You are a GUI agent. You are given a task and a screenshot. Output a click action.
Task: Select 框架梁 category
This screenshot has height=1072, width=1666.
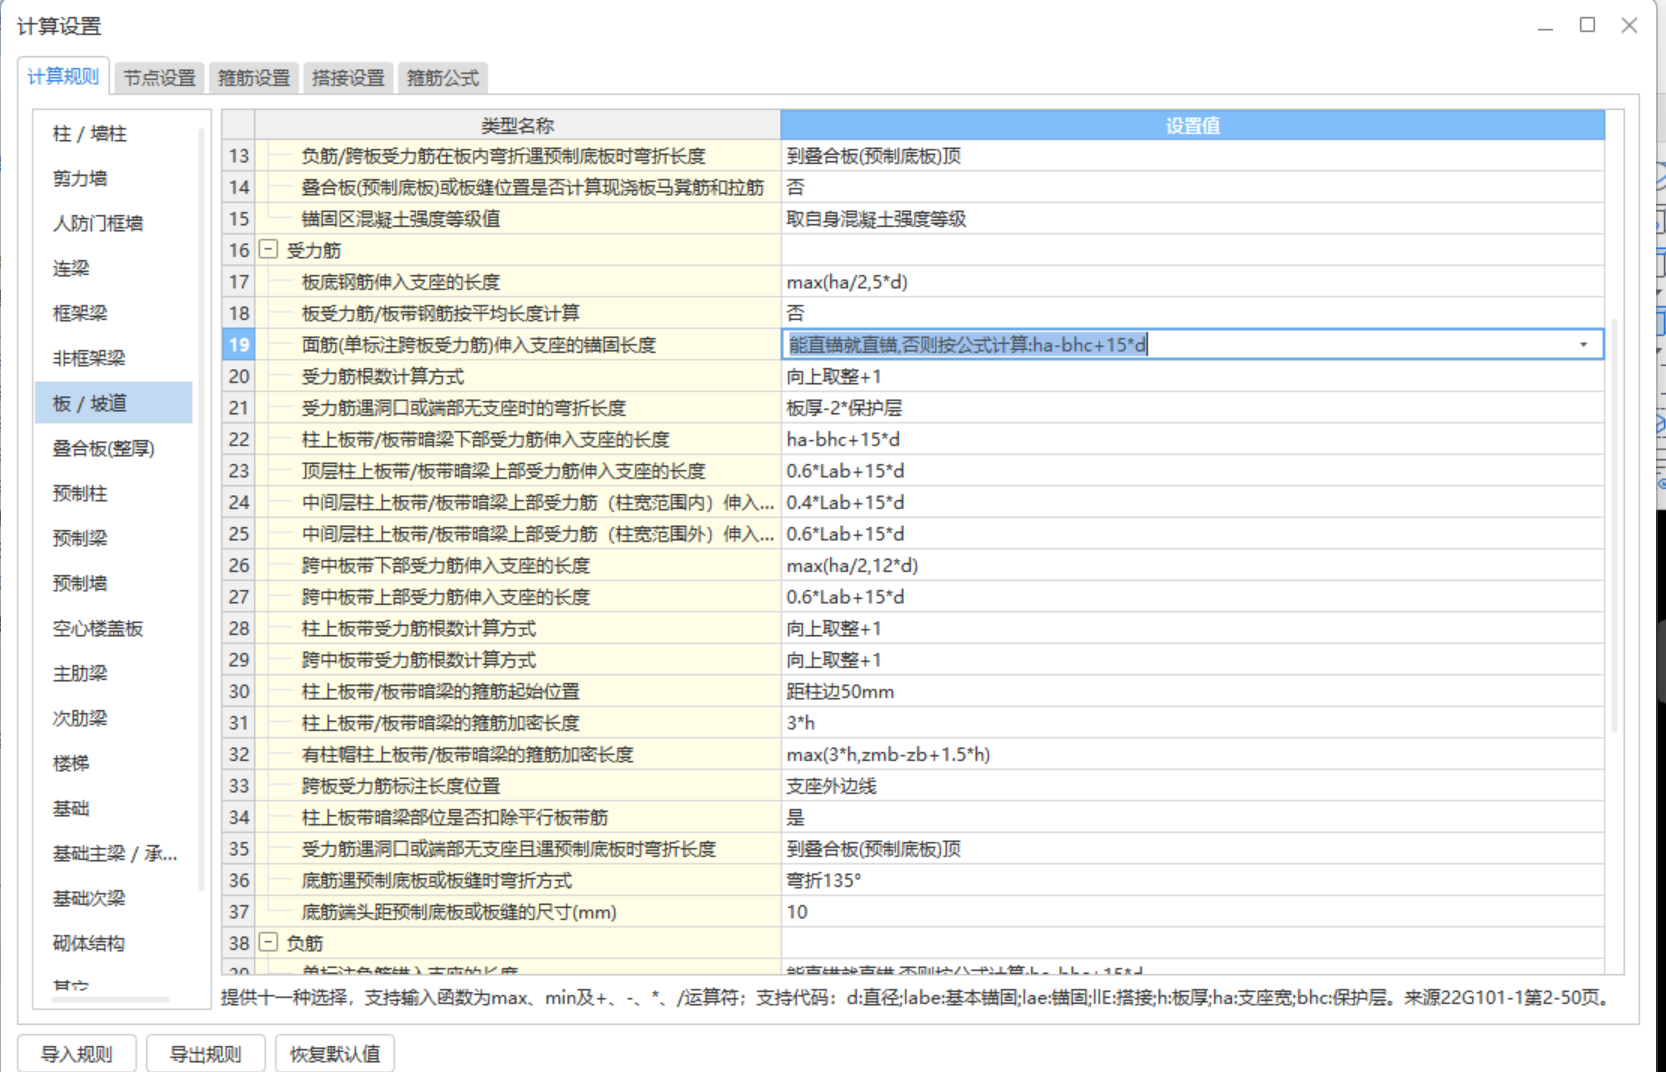pos(114,313)
